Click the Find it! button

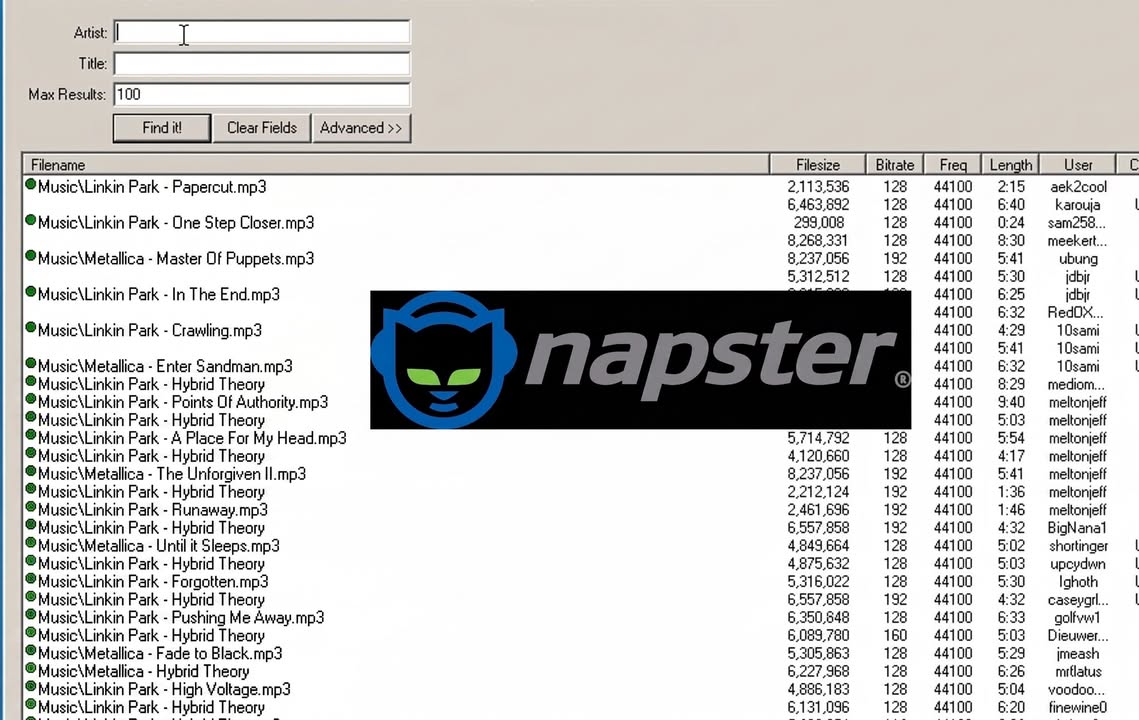pyautogui.click(x=162, y=128)
